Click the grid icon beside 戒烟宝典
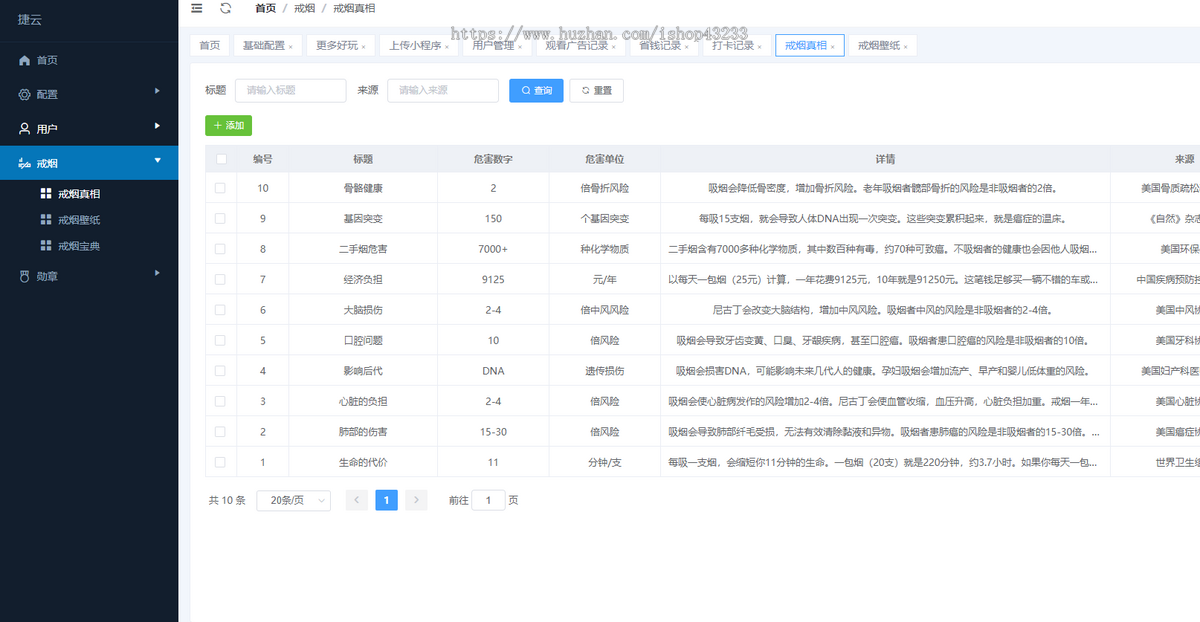 click(x=45, y=245)
